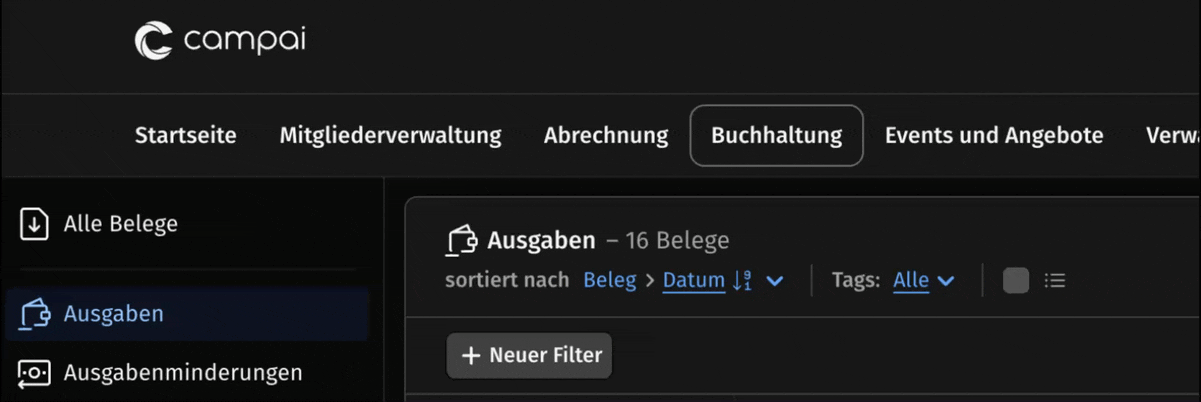Click the wallet icon beside the Ausgaben heading
Viewport: 1201px width, 402px height.
[461, 241]
